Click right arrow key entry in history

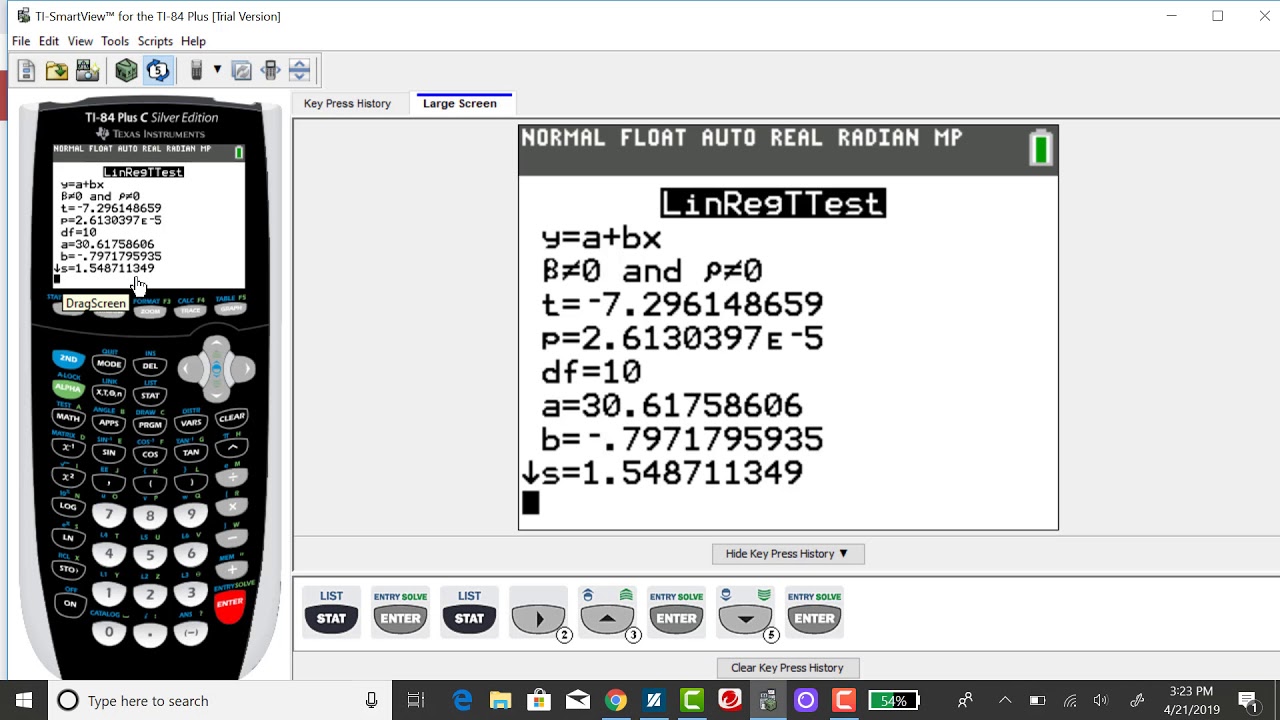tap(539, 613)
